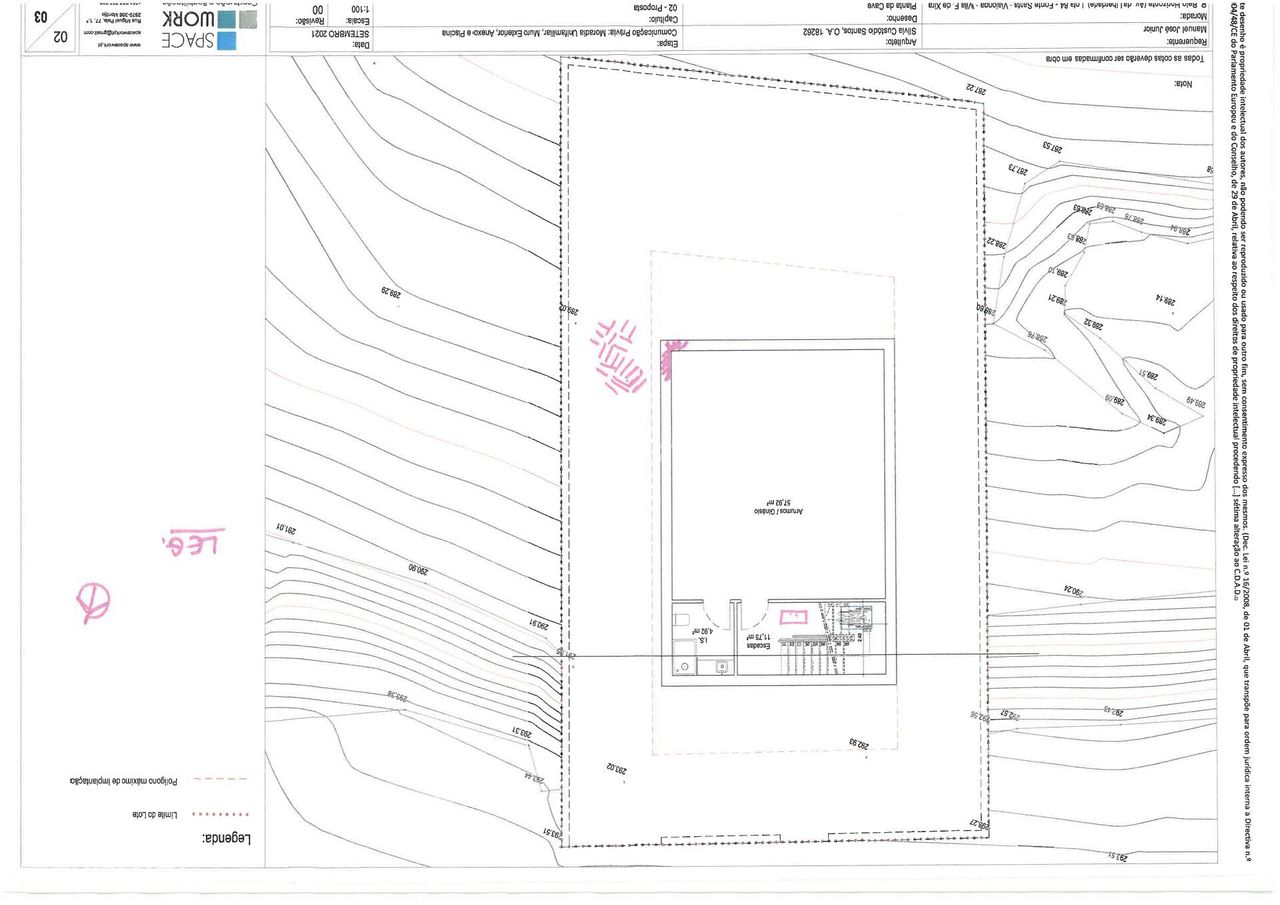
Task: Click the elevation label '287.22'
Action: (x=976, y=90)
